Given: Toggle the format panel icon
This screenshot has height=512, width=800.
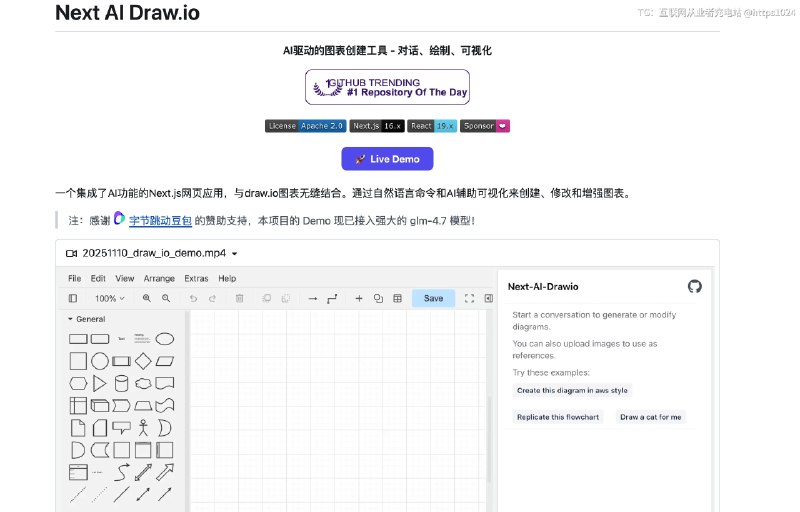Looking at the screenshot, I should (x=488, y=298).
